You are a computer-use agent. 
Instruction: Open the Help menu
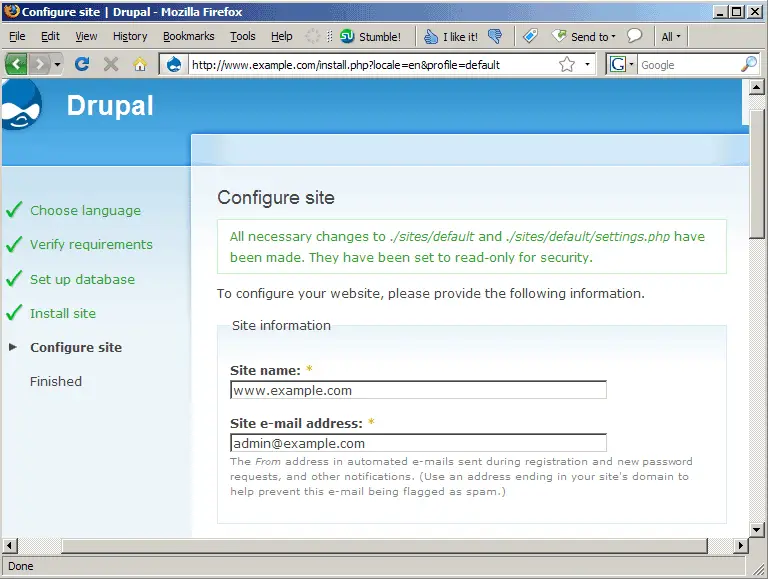(282, 36)
